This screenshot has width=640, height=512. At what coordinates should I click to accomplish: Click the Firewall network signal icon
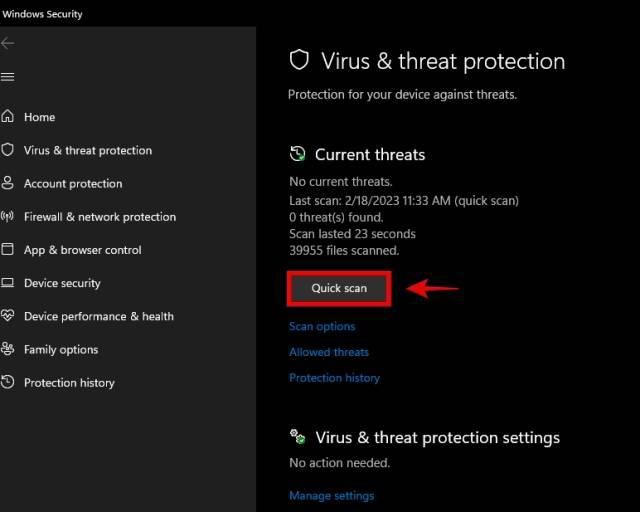[x=8, y=216]
